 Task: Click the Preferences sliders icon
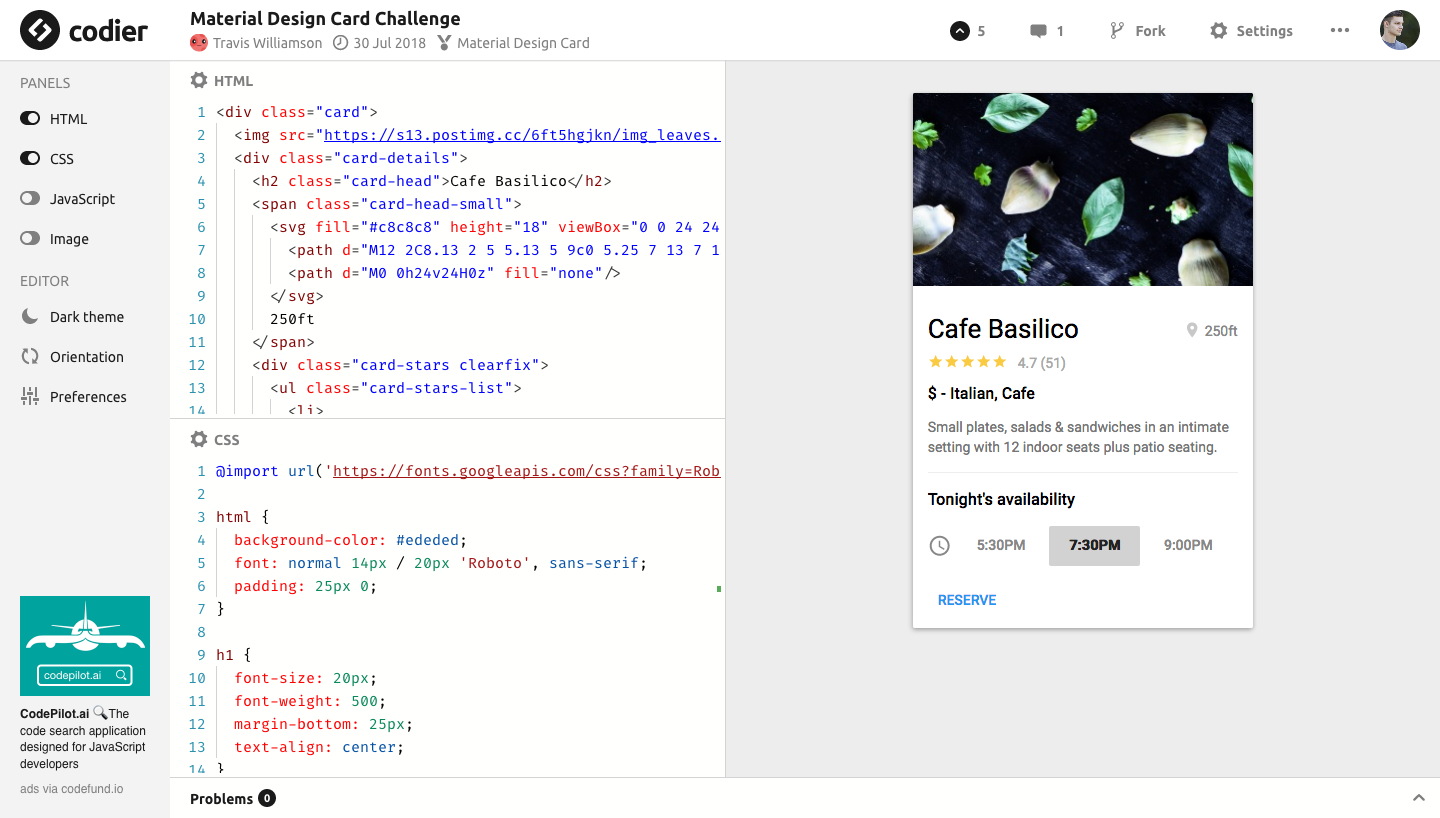pos(30,397)
